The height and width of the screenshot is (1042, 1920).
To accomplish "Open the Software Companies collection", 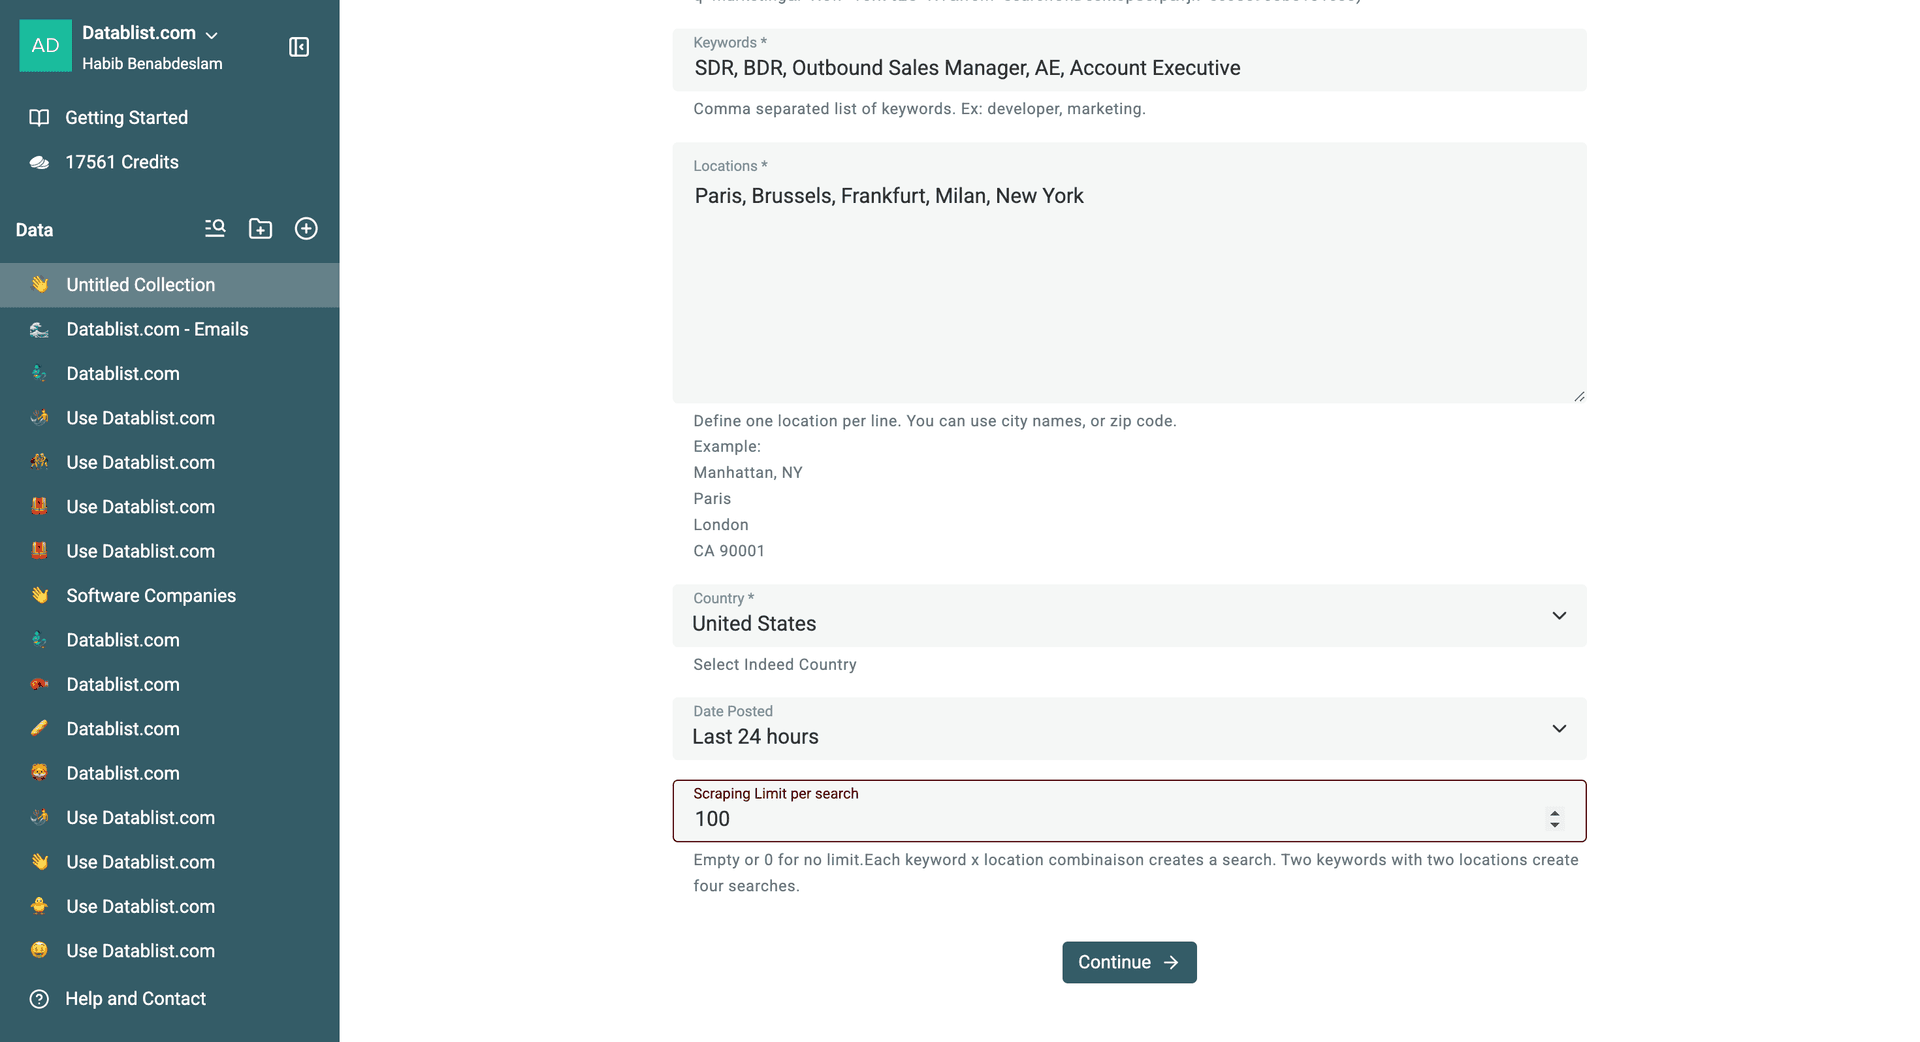I will tap(151, 595).
